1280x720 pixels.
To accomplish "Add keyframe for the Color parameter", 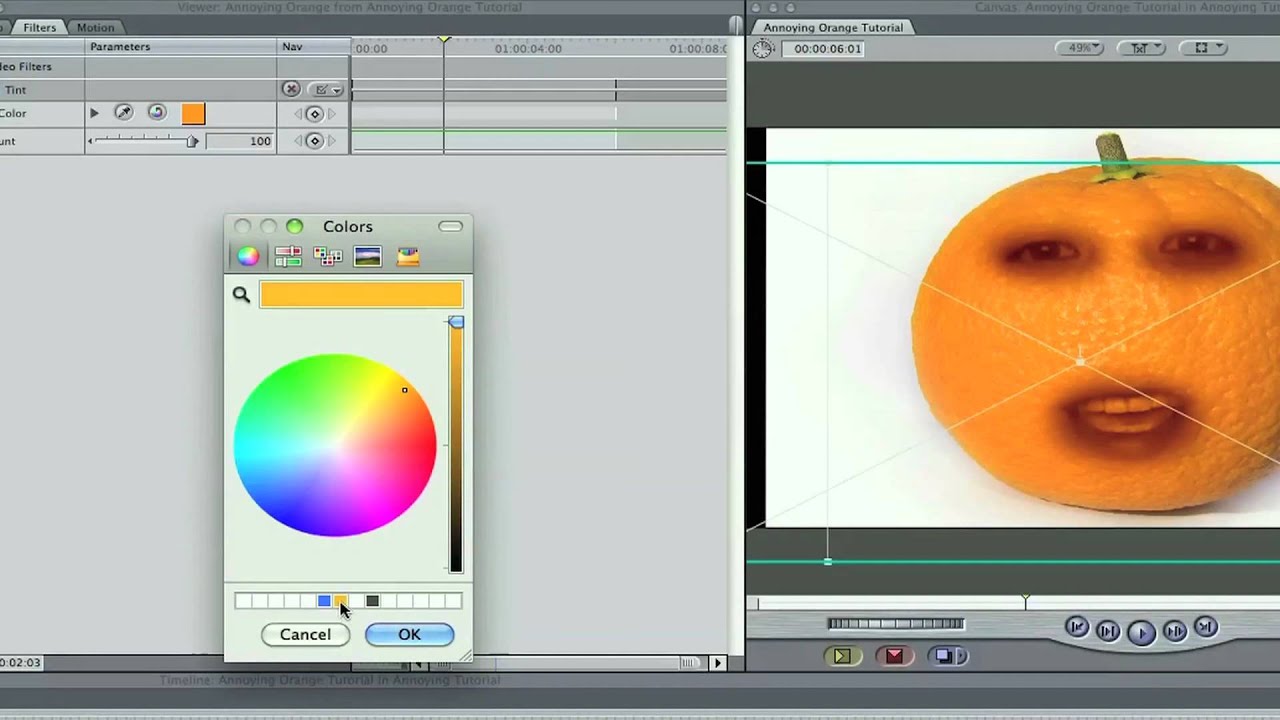I will (314, 114).
